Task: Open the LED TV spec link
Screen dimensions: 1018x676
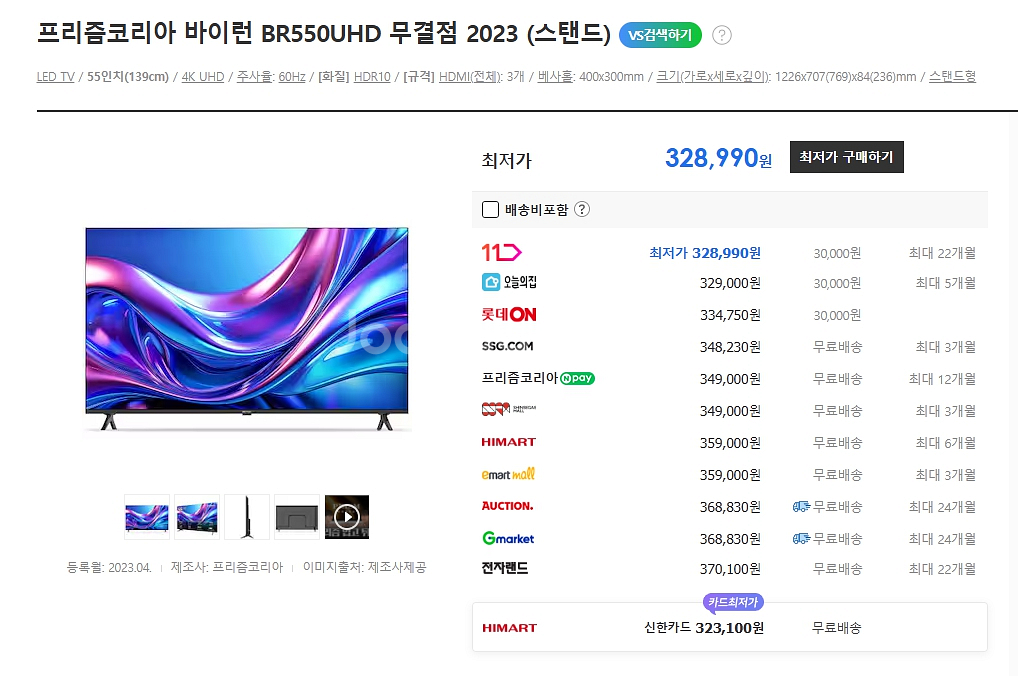Action: [55, 77]
